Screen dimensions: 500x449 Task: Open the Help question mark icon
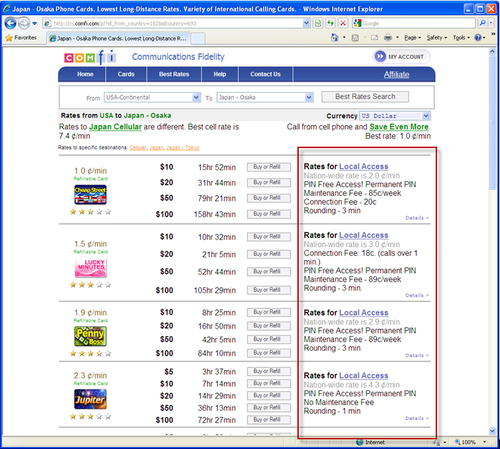point(478,38)
